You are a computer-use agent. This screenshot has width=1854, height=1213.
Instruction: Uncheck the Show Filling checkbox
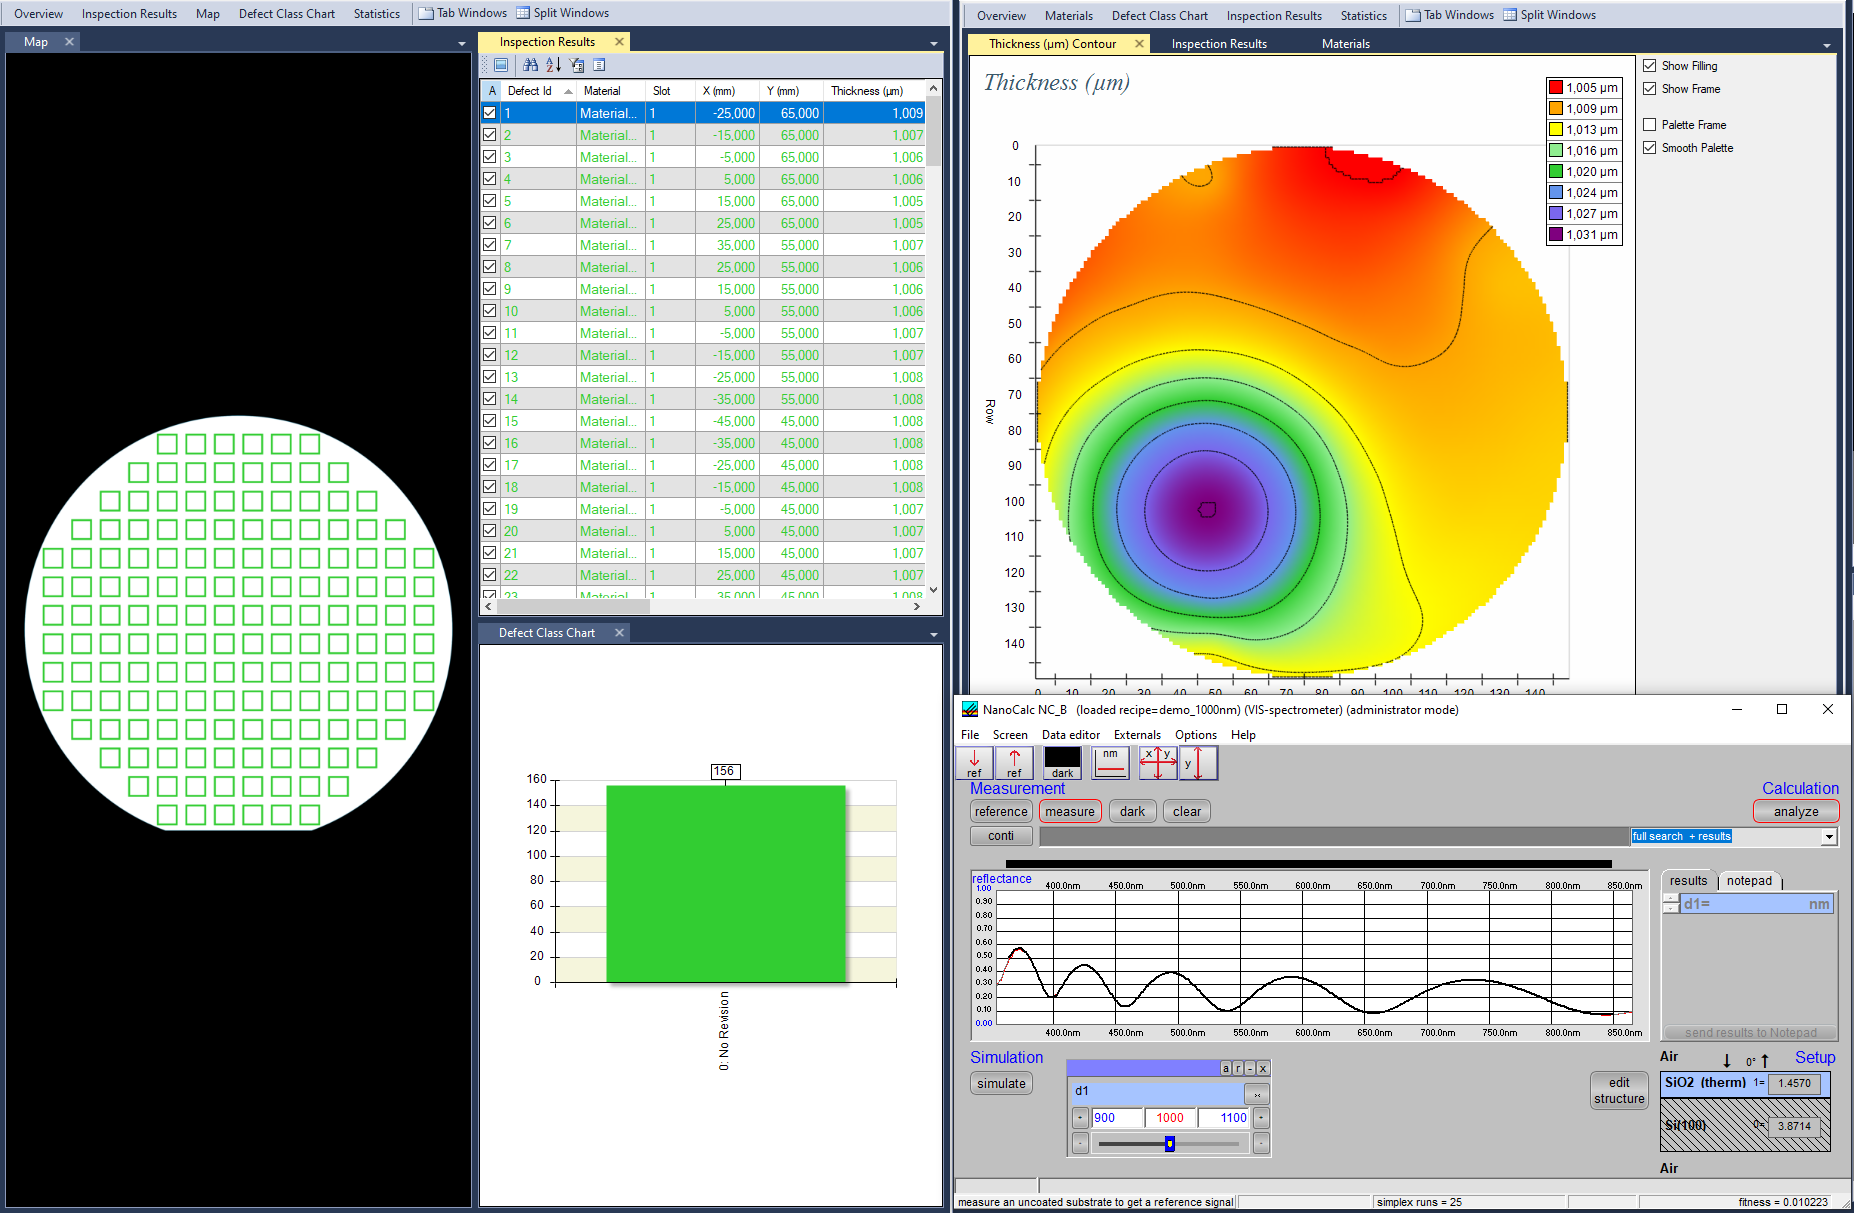pos(1650,66)
